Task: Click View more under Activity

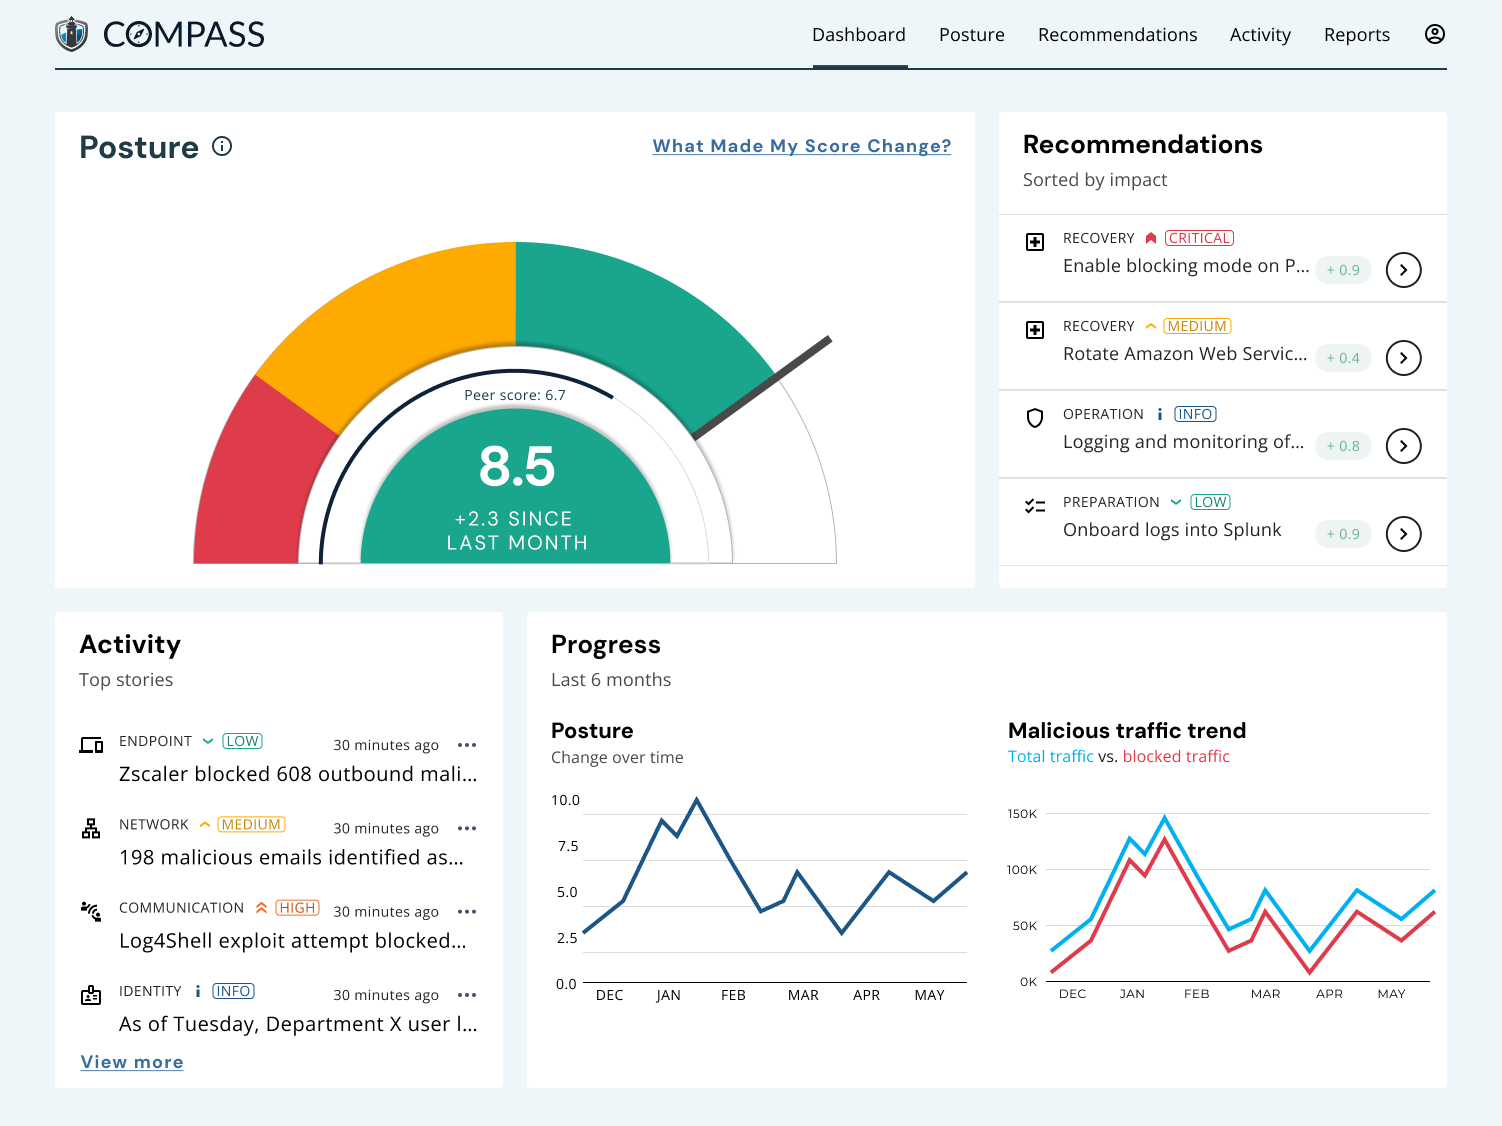Action: (132, 1062)
